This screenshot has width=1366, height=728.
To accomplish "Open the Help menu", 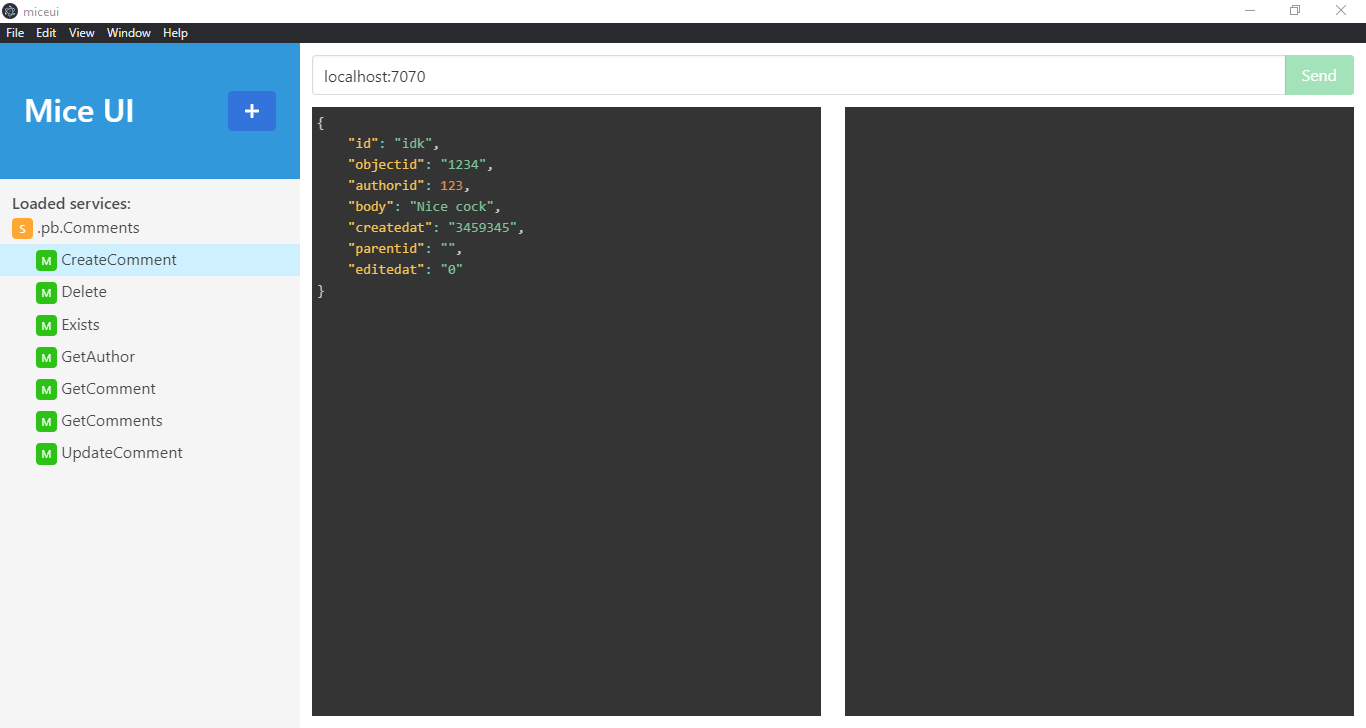I will click(x=175, y=33).
